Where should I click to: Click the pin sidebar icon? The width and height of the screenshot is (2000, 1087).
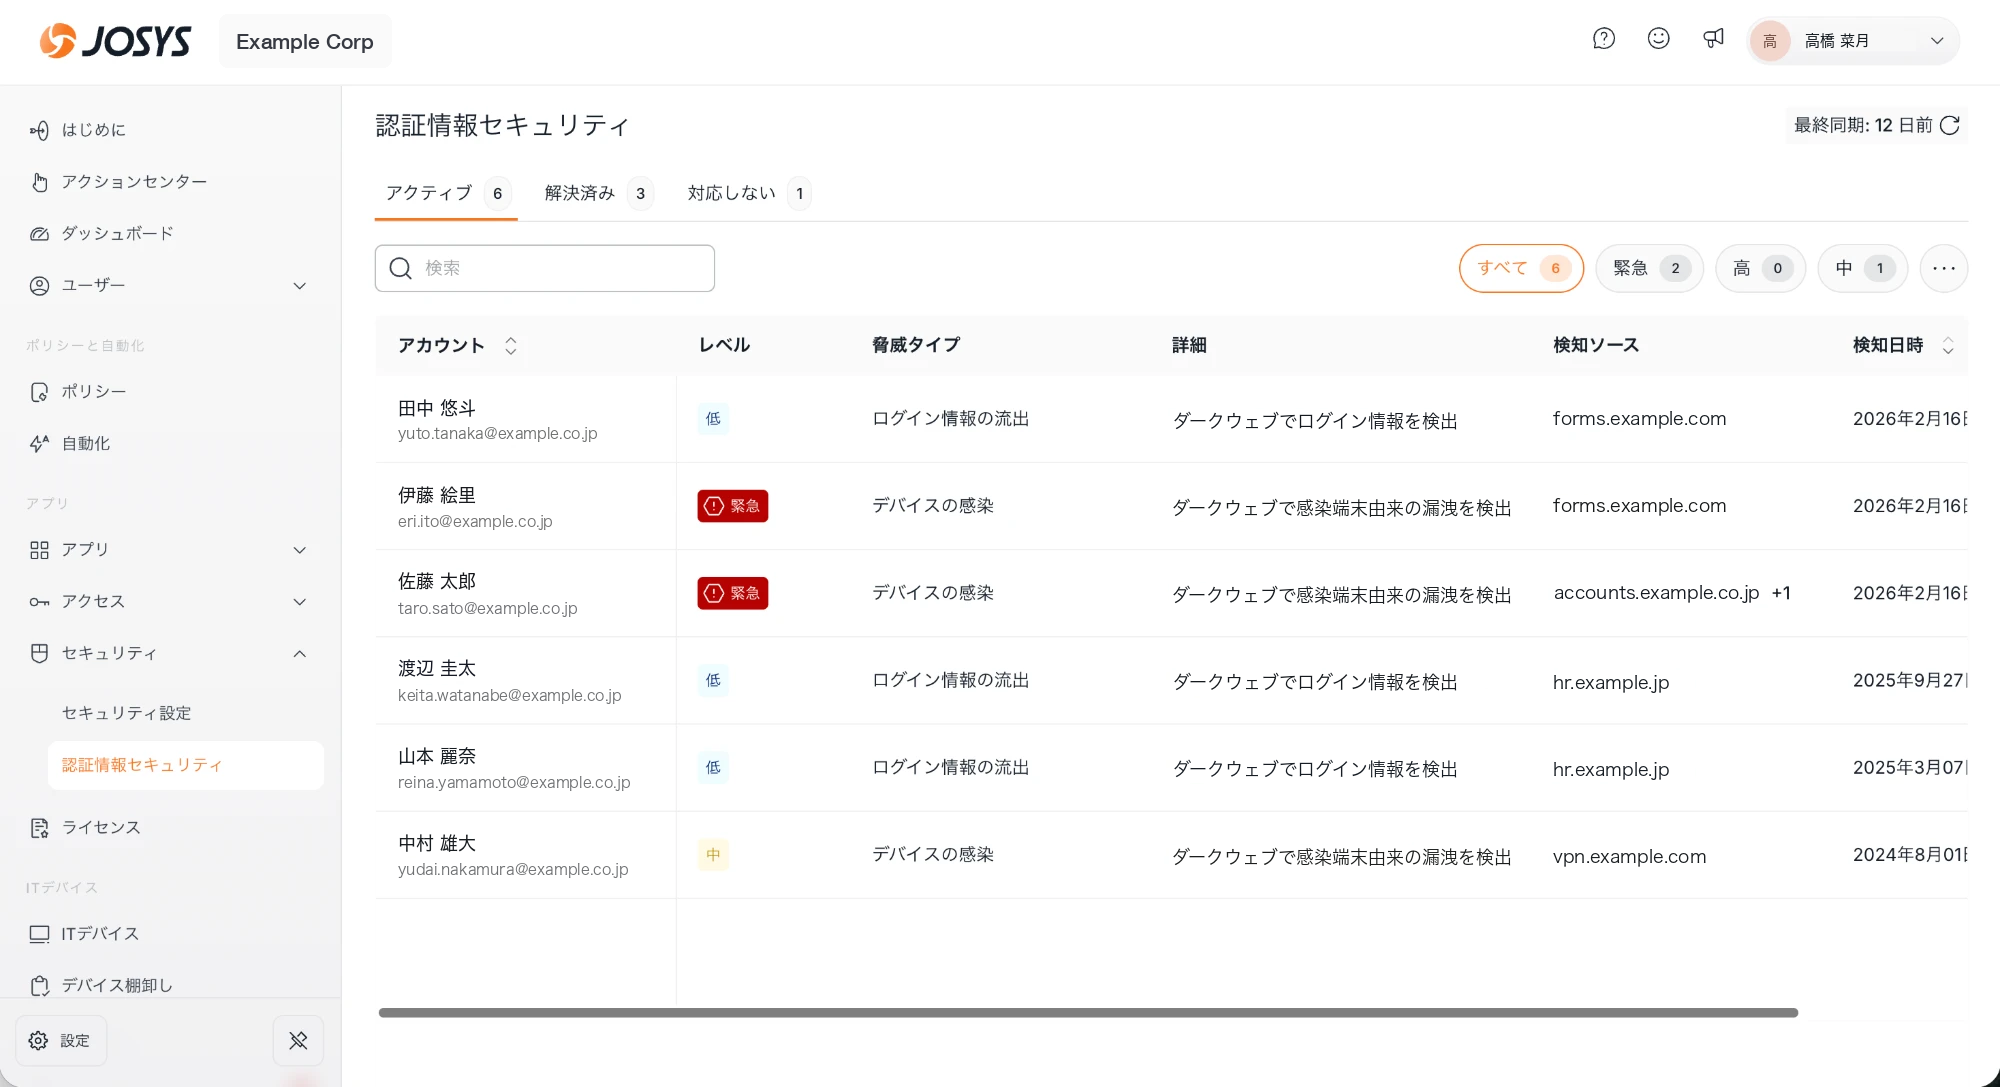click(x=298, y=1041)
